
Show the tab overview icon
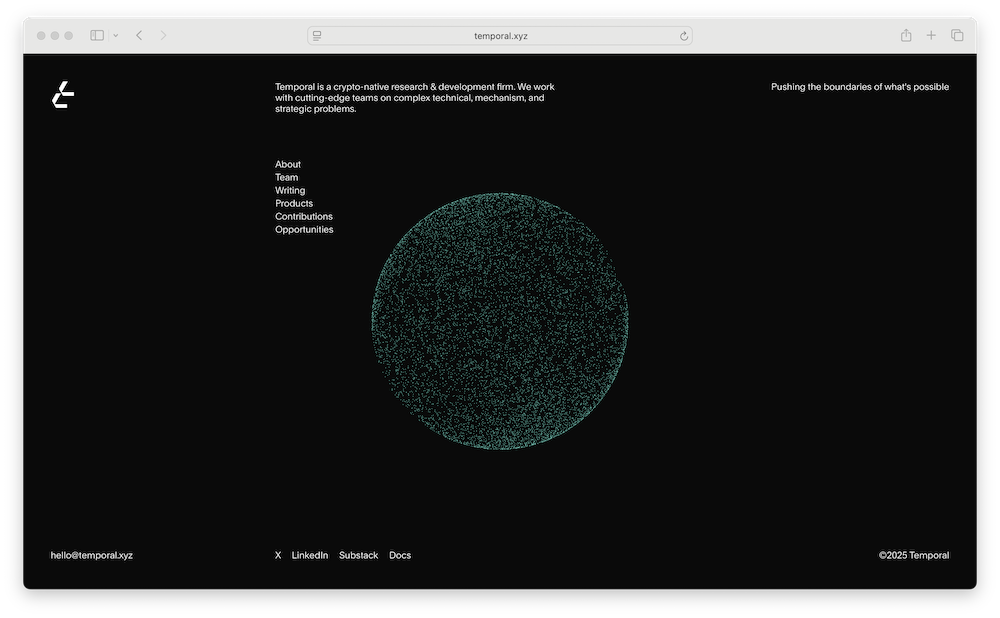point(957,35)
